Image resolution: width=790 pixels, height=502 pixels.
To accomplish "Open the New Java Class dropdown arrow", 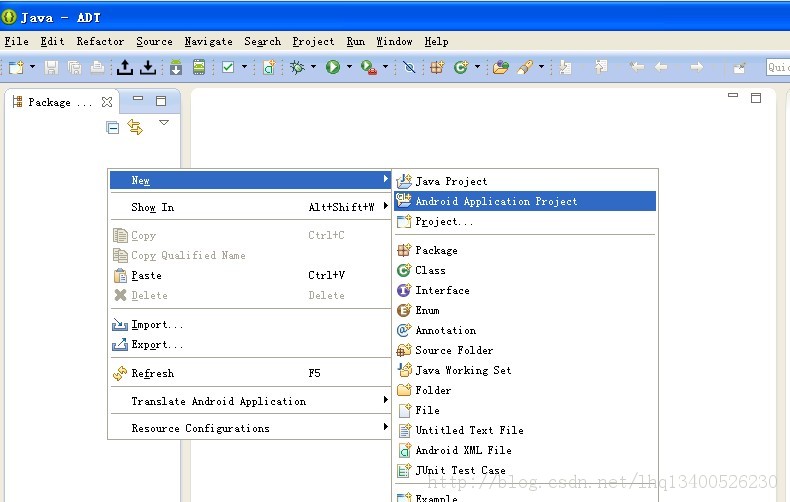I will click(477, 67).
